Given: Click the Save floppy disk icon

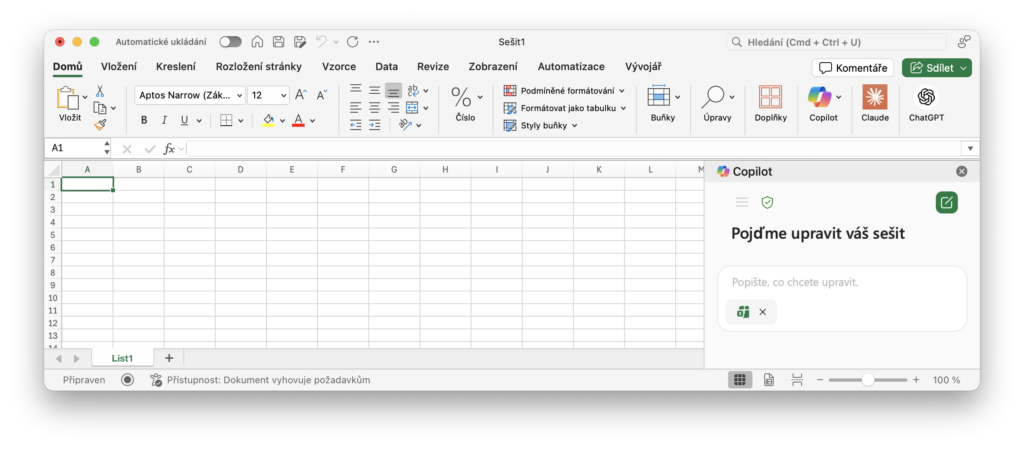Looking at the screenshot, I should [x=278, y=42].
